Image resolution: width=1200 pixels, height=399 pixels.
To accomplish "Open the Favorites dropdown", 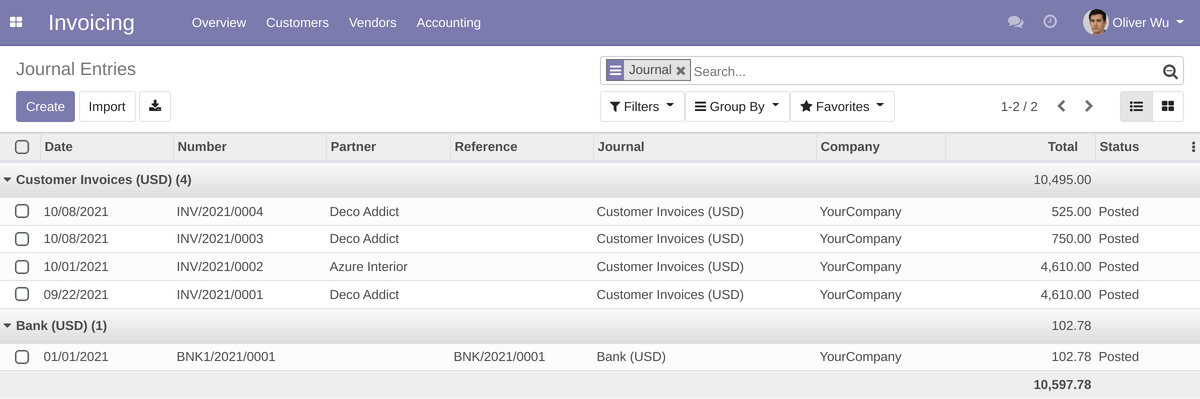I will (x=842, y=107).
